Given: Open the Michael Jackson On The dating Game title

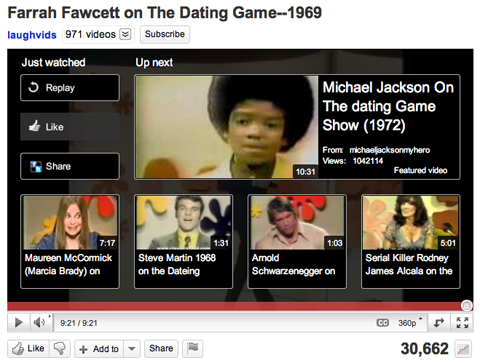Looking at the screenshot, I should (388, 106).
